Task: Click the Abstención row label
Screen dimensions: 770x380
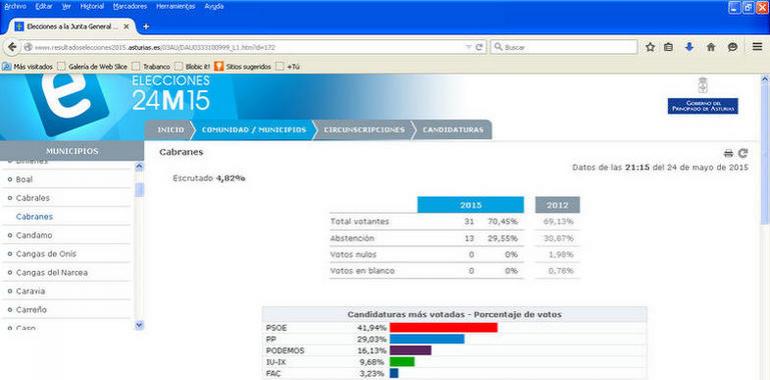Action: pyautogui.click(x=352, y=238)
